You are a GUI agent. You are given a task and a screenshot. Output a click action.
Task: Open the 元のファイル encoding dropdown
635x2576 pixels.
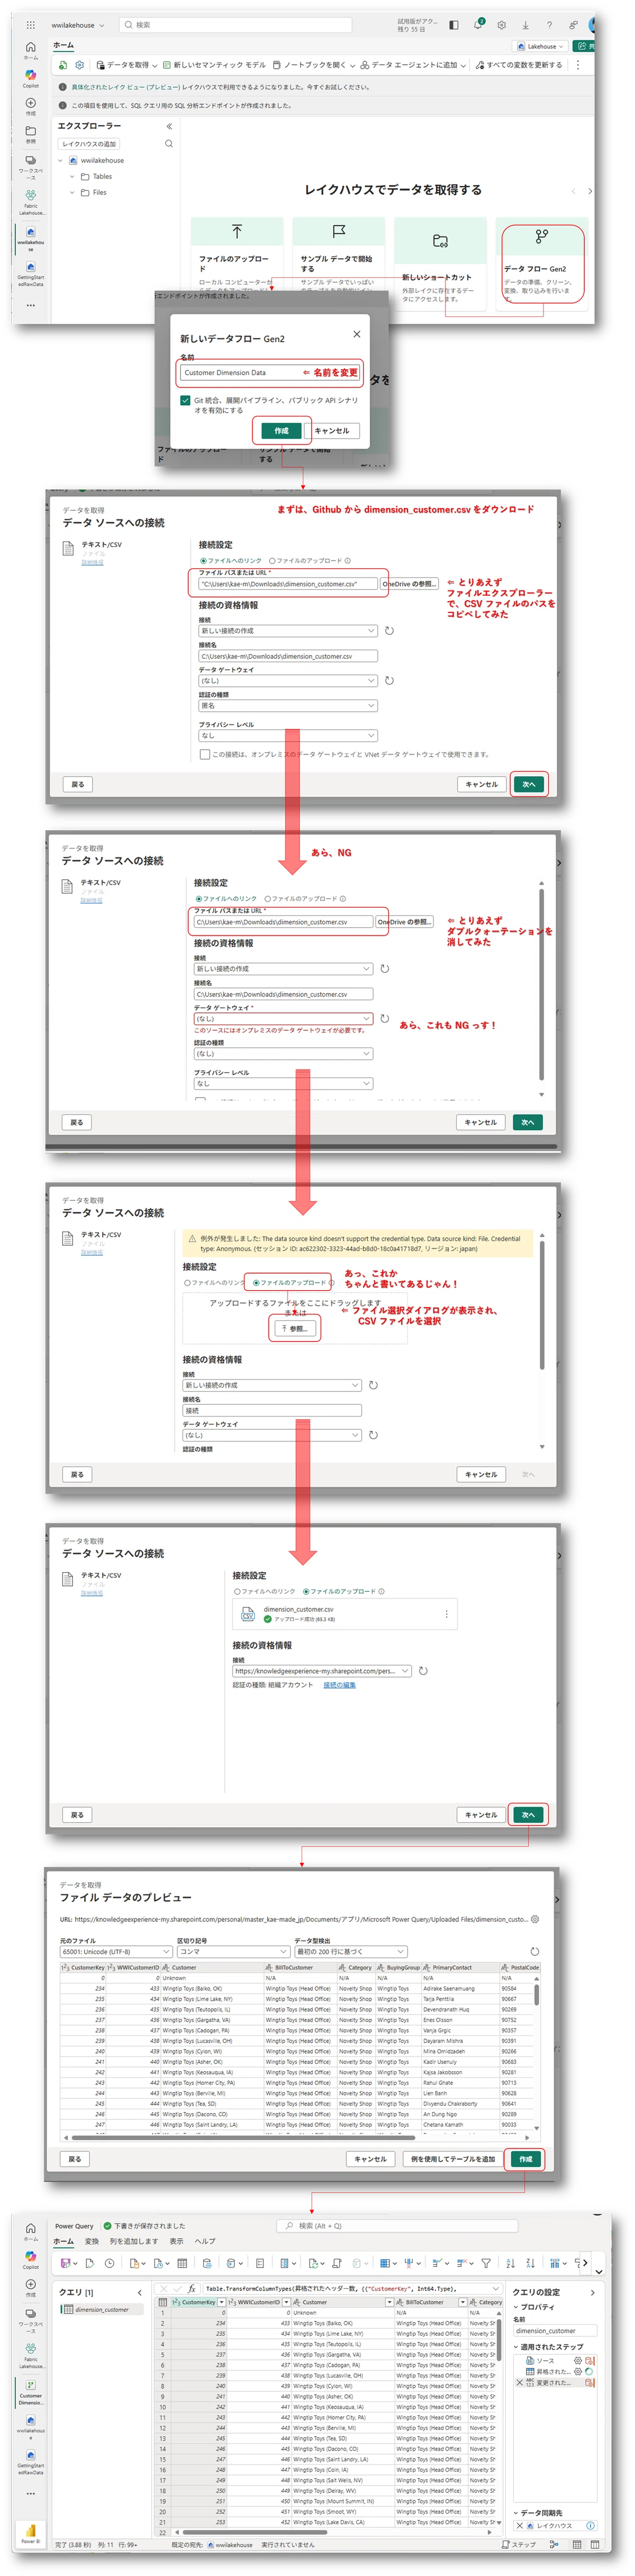pyautogui.click(x=116, y=1952)
